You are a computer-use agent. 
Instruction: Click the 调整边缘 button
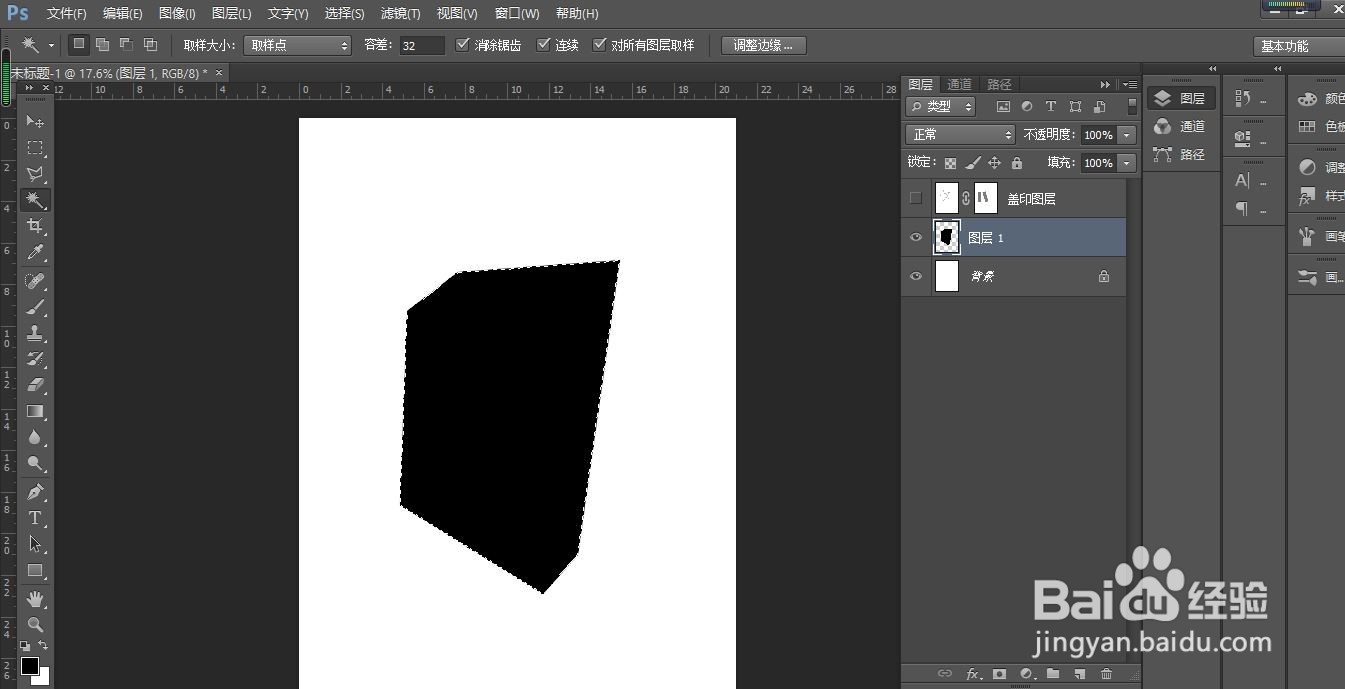click(764, 45)
